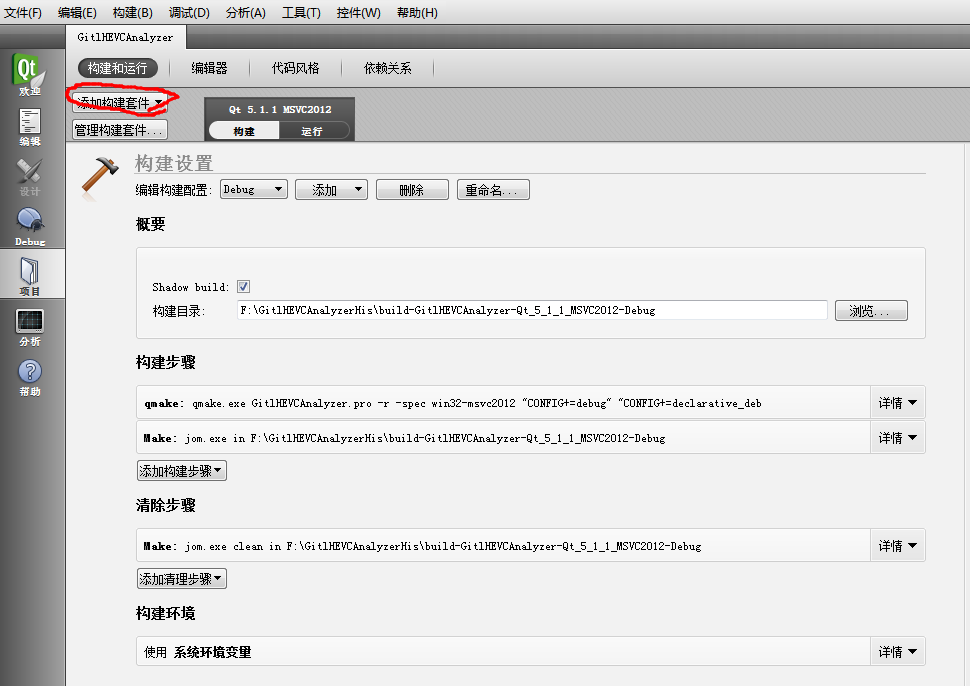Click the 删除 button
Image resolution: width=970 pixels, height=686 pixels.
click(x=412, y=190)
